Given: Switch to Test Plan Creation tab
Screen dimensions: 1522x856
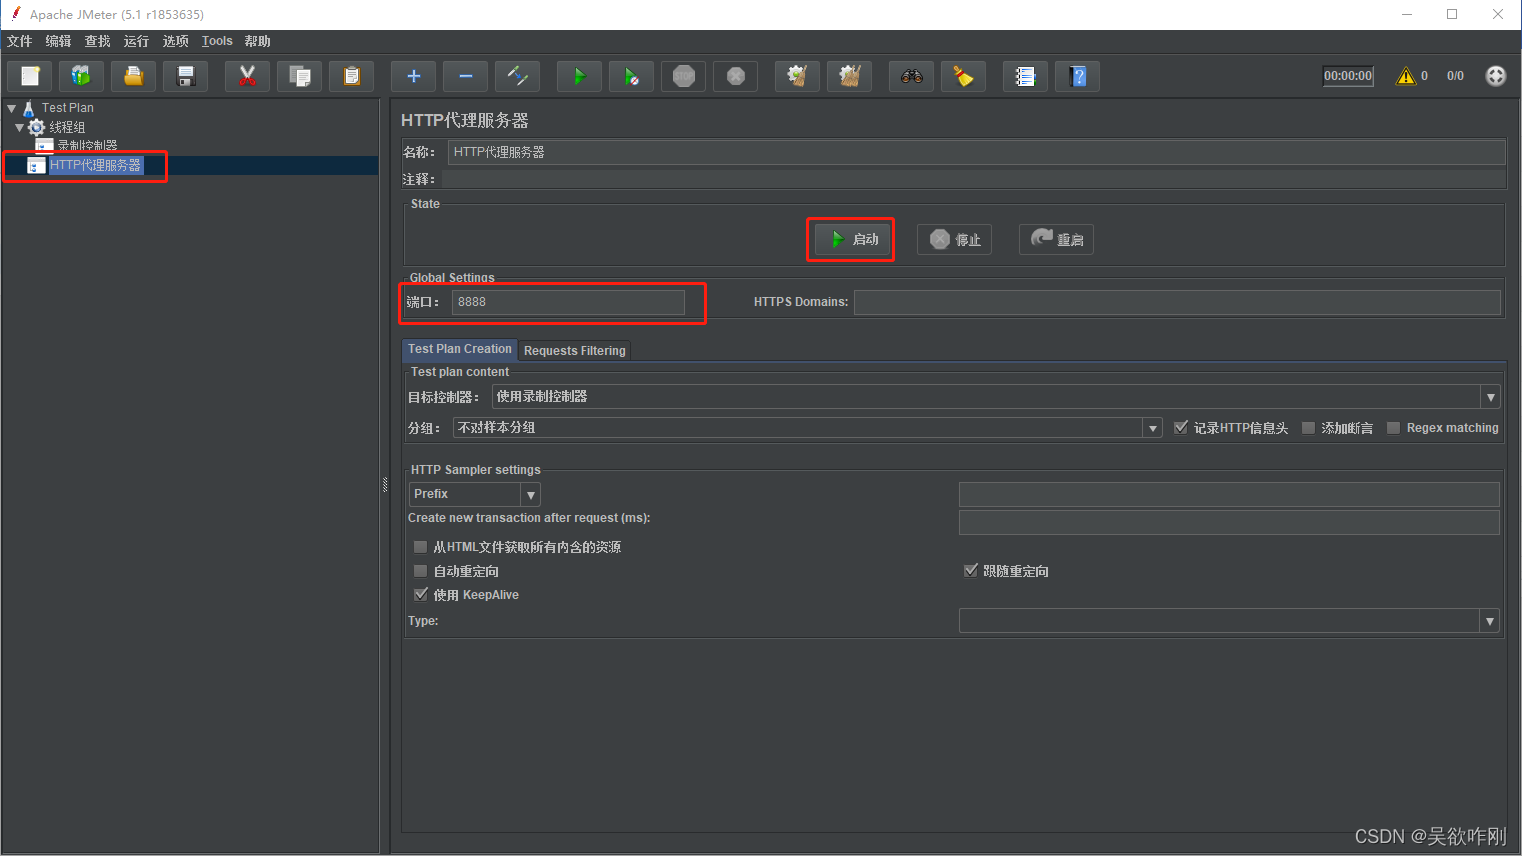Looking at the screenshot, I should click(460, 349).
